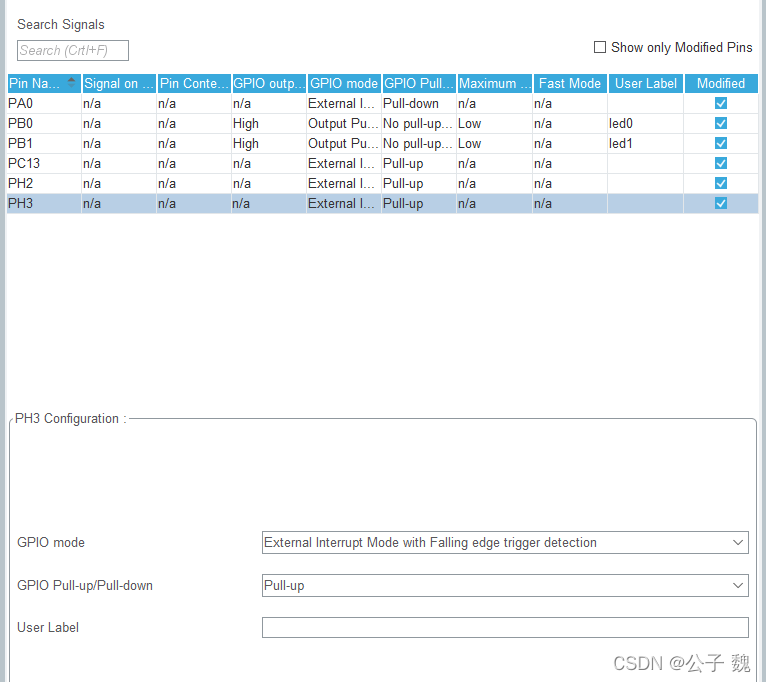The height and width of the screenshot is (682, 766).
Task: Select the PH2 pin row
Action: [x=383, y=184]
